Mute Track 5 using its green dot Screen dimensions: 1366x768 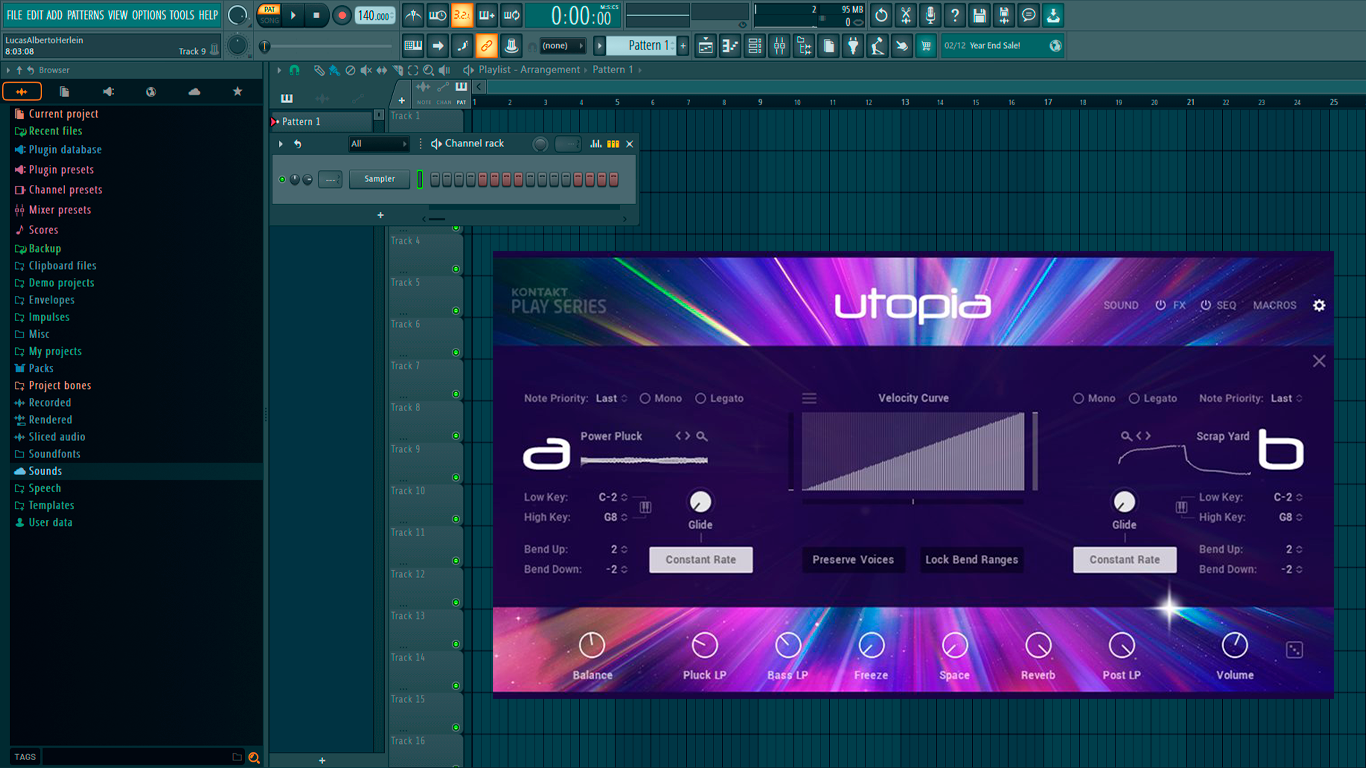click(x=456, y=311)
